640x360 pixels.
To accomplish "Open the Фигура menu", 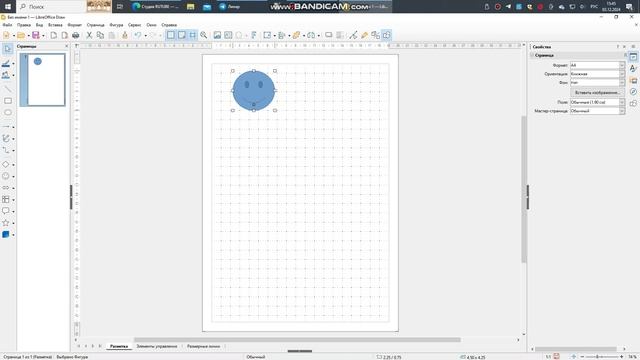I will (116, 25).
